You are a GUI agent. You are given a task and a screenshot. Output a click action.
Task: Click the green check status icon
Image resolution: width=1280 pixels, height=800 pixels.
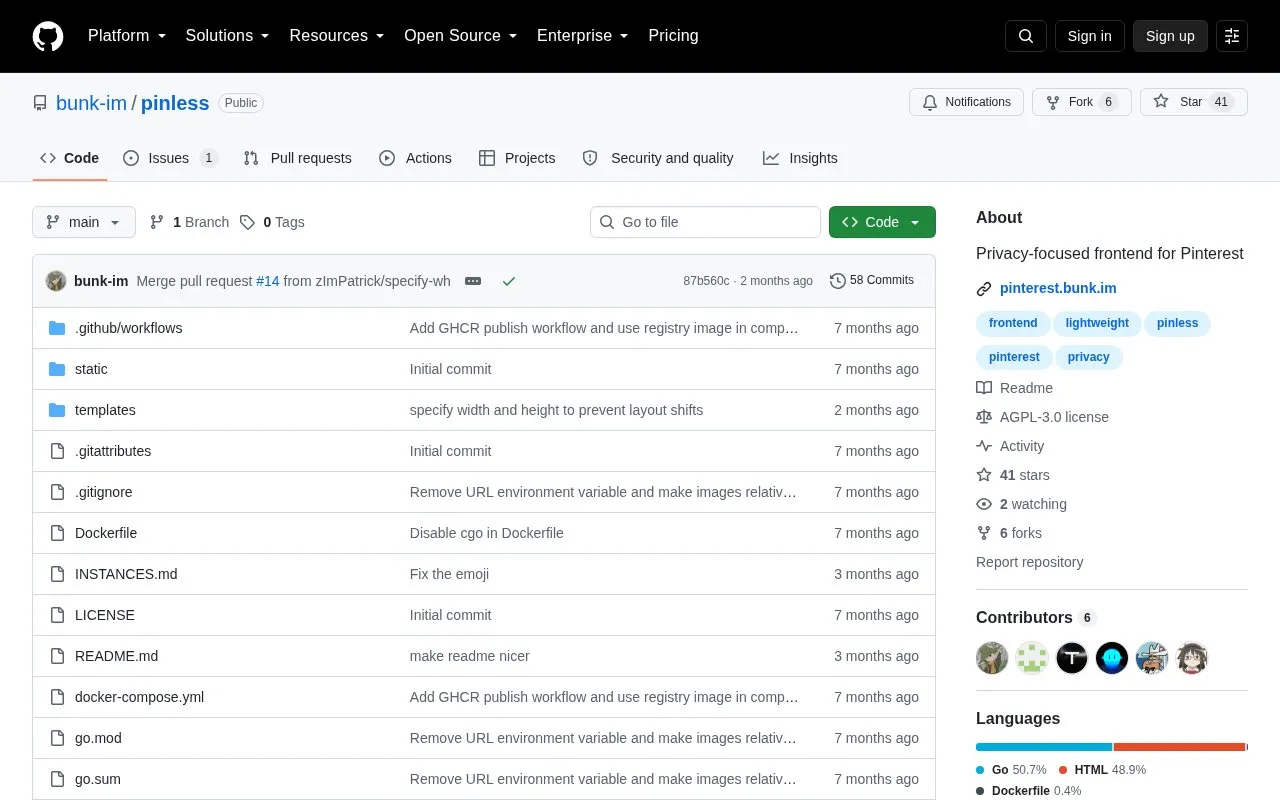click(509, 281)
